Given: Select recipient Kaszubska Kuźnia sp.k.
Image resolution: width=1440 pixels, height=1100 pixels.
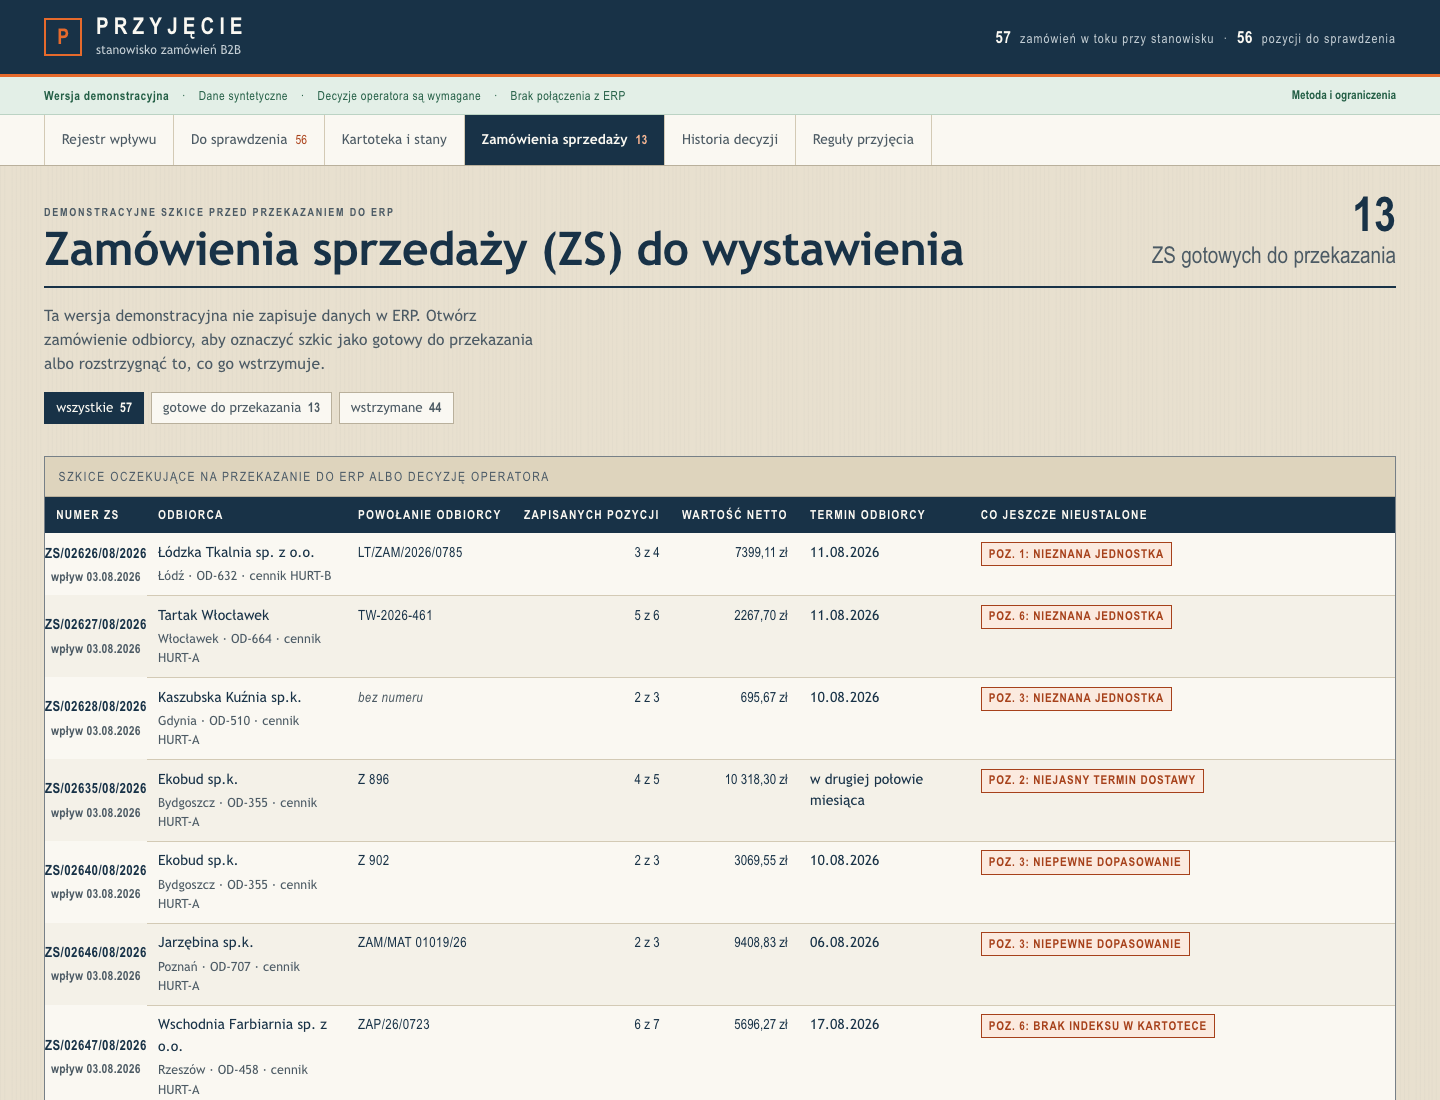Looking at the screenshot, I should click(x=229, y=697).
